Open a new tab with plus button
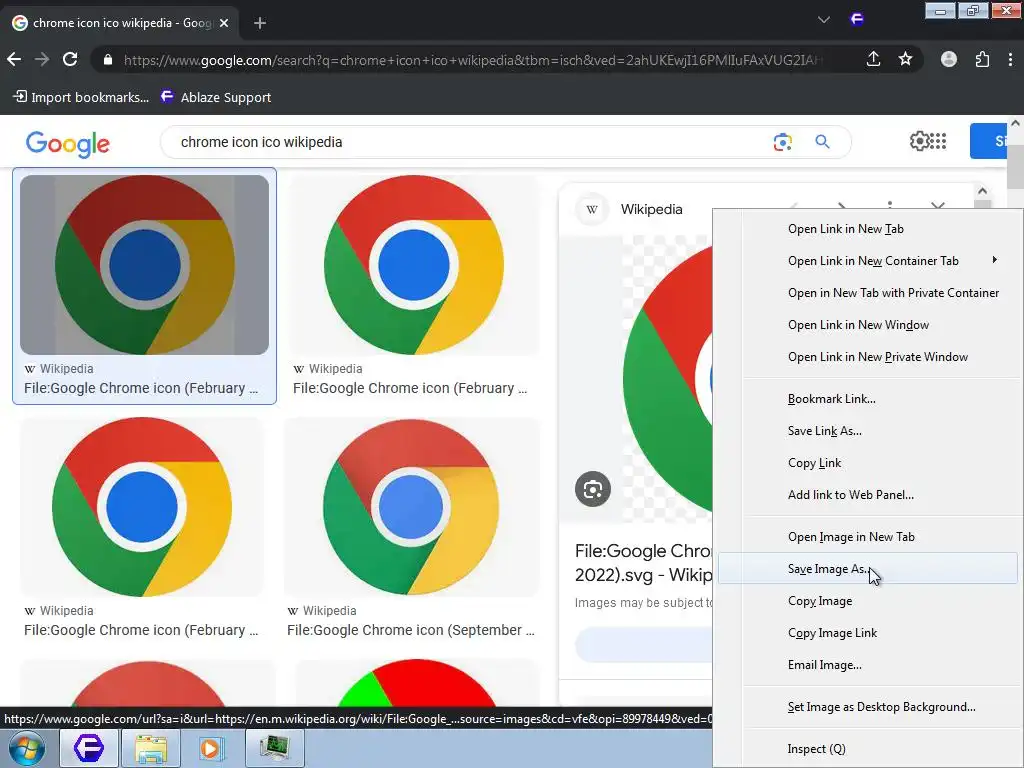The width and height of the screenshot is (1024, 768). [260, 23]
